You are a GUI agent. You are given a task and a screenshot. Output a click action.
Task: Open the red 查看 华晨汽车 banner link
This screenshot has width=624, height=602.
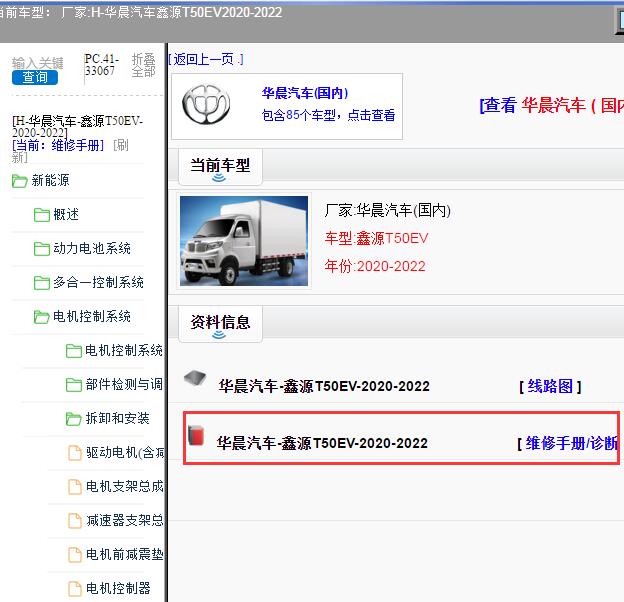552,105
